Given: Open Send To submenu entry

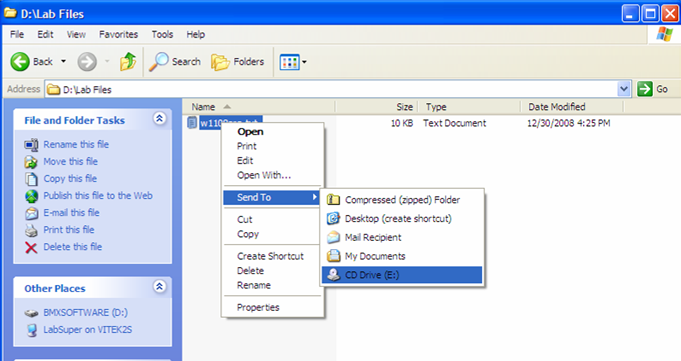Looking at the screenshot, I should 273,197.
